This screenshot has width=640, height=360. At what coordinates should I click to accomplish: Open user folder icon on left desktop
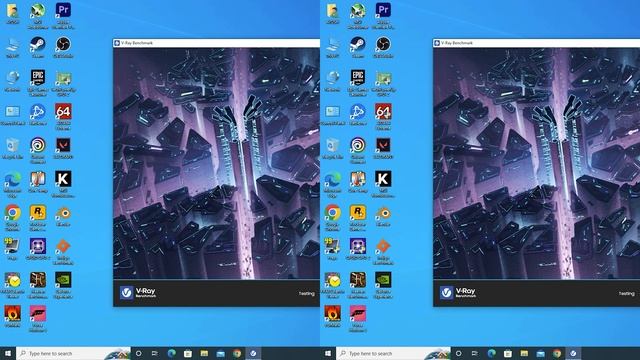(12, 10)
